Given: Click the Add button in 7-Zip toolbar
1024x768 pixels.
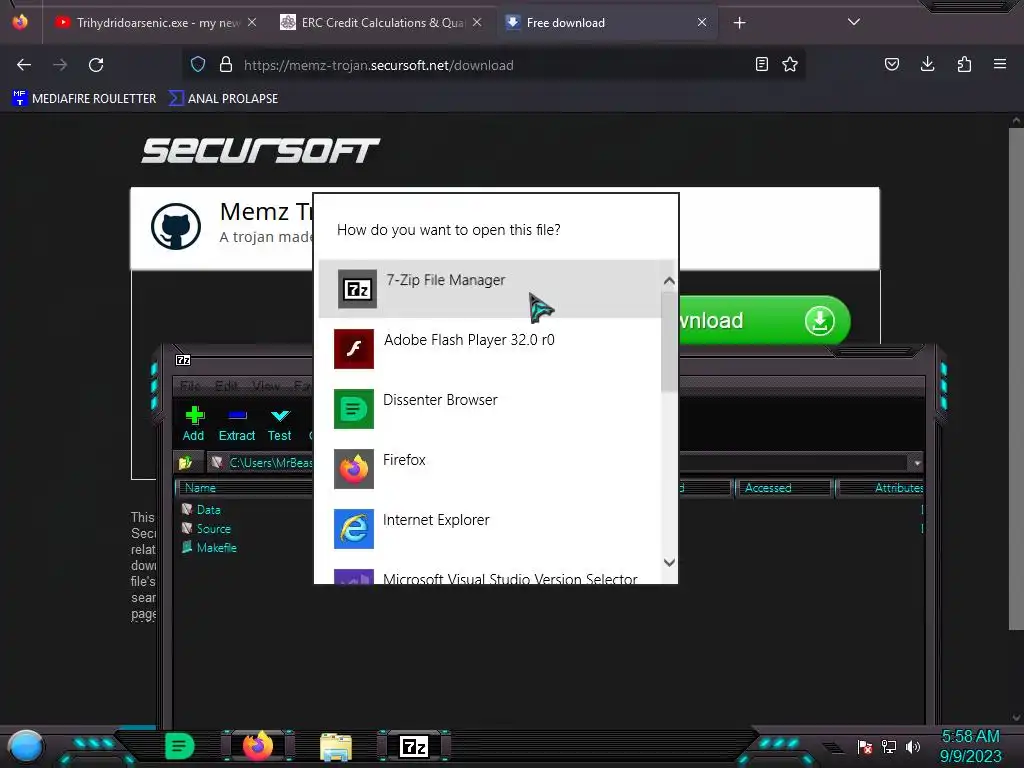Looking at the screenshot, I should coord(193,424).
